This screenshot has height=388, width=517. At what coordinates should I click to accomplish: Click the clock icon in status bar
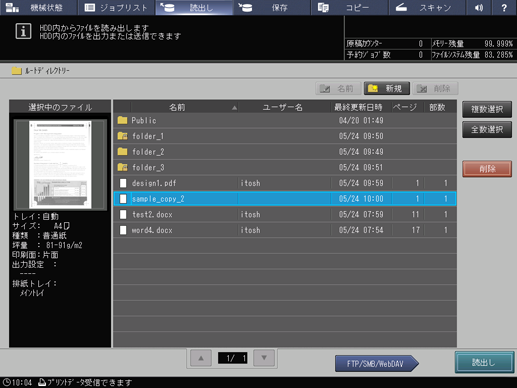6,382
